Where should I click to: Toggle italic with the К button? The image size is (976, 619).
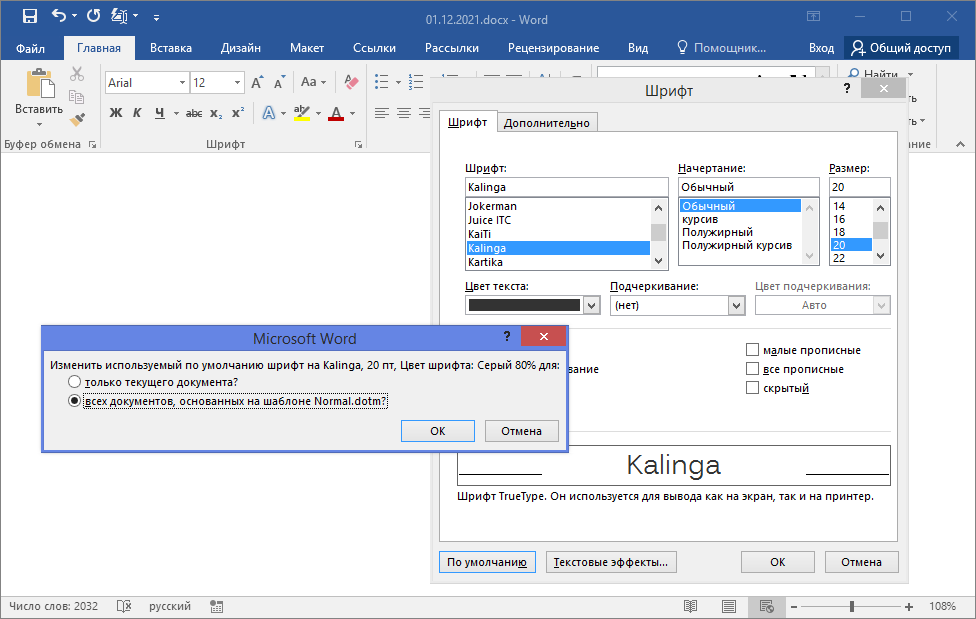138,113
